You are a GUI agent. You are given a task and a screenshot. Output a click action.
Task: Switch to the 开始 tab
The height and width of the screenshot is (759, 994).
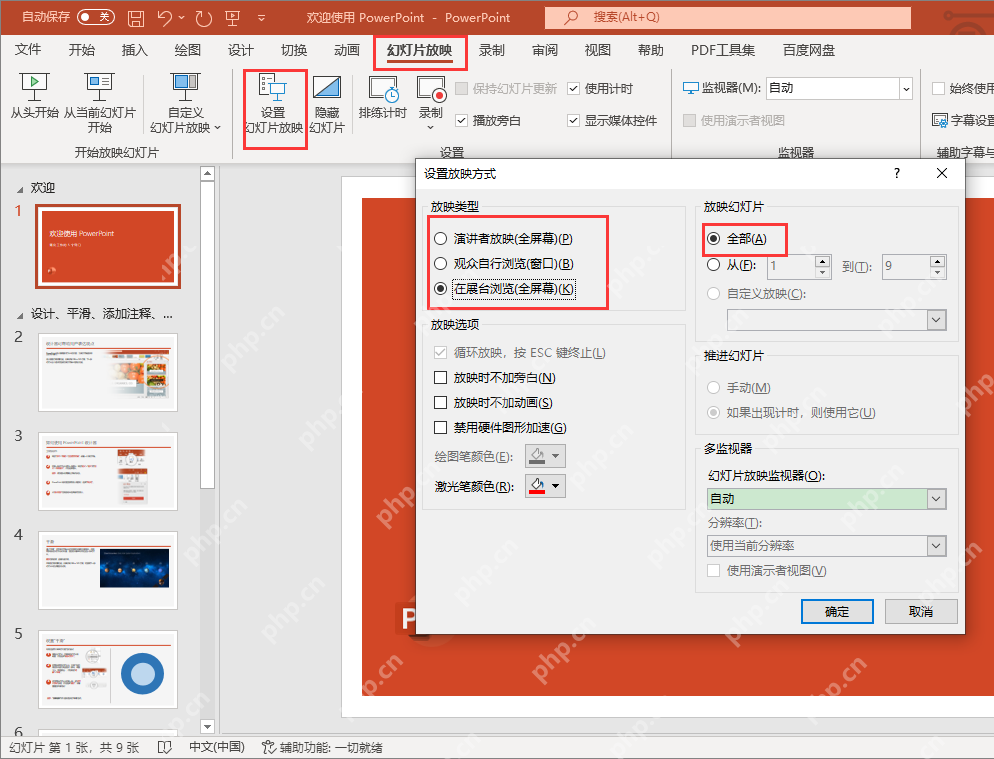click(x=81, y=50)
